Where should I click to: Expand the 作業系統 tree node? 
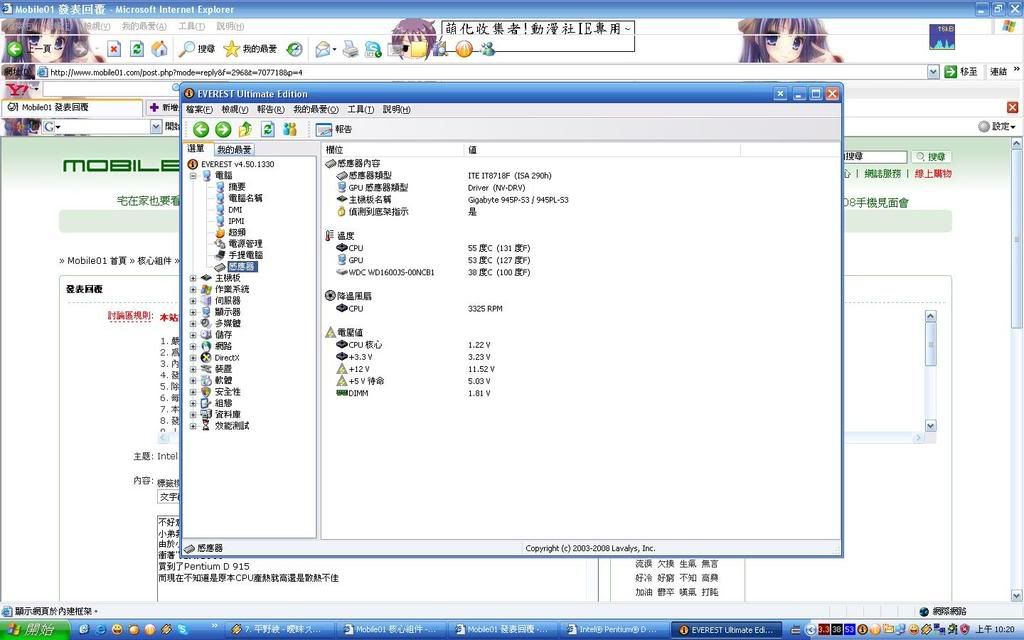(193, 289)
